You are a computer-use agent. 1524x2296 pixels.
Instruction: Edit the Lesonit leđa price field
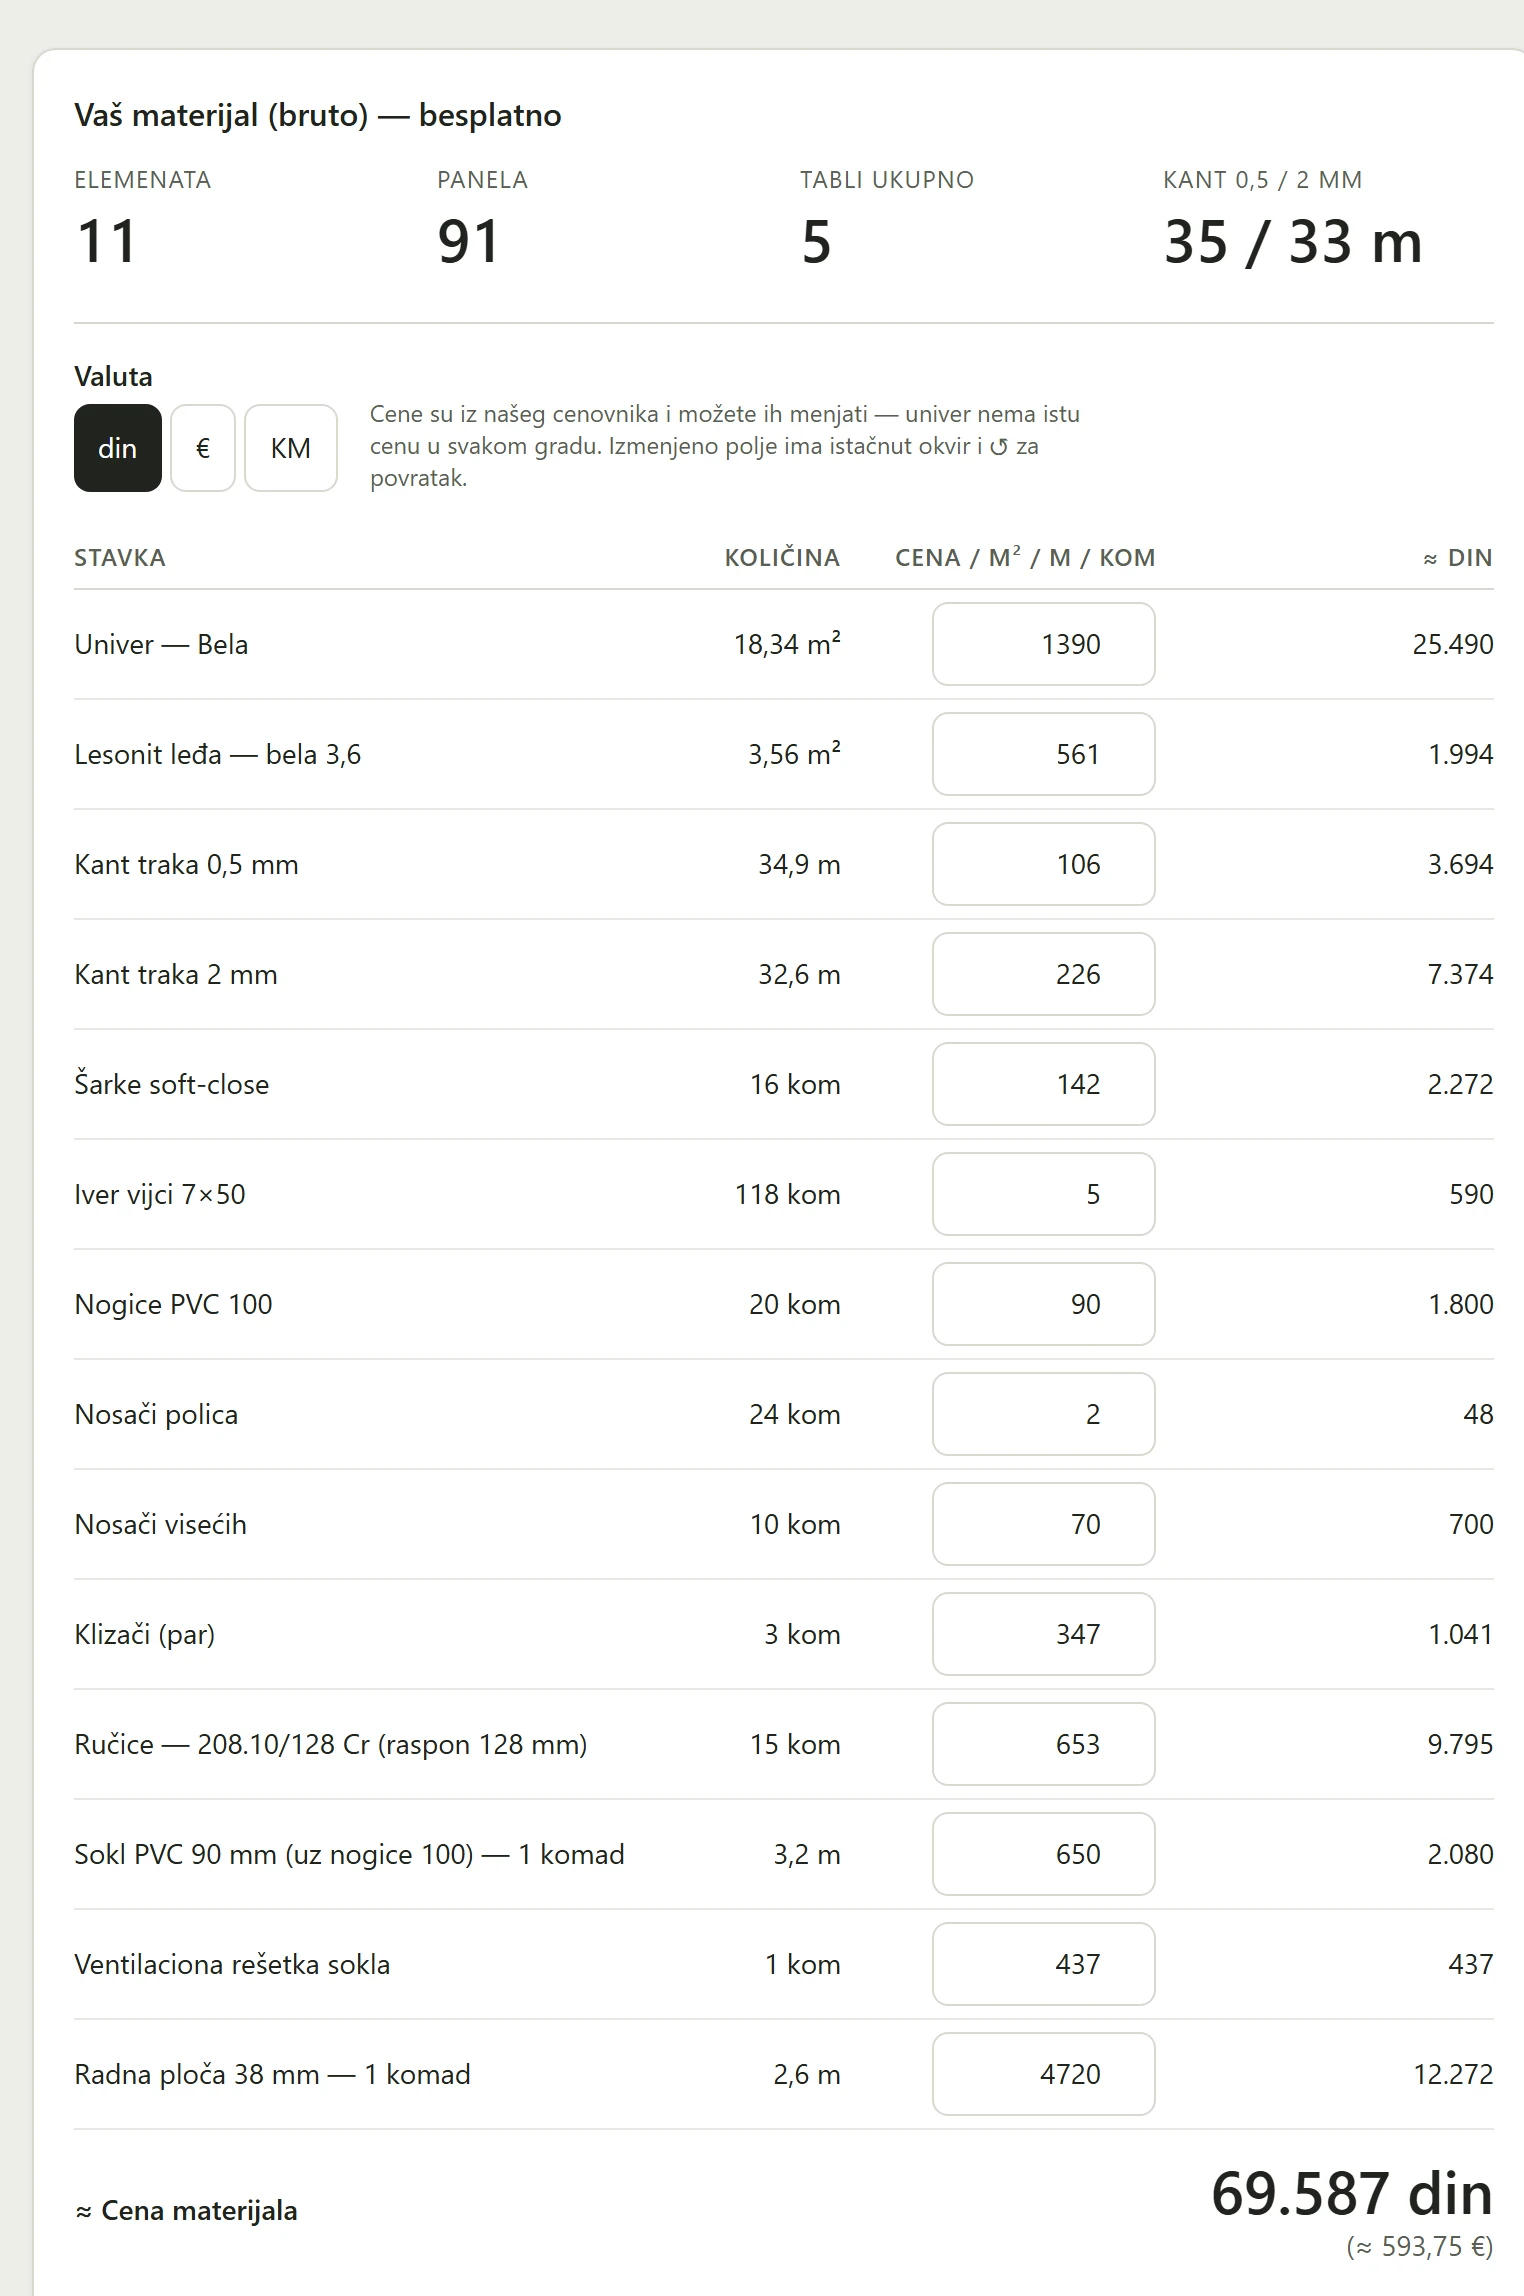[x=1044, y=754]
